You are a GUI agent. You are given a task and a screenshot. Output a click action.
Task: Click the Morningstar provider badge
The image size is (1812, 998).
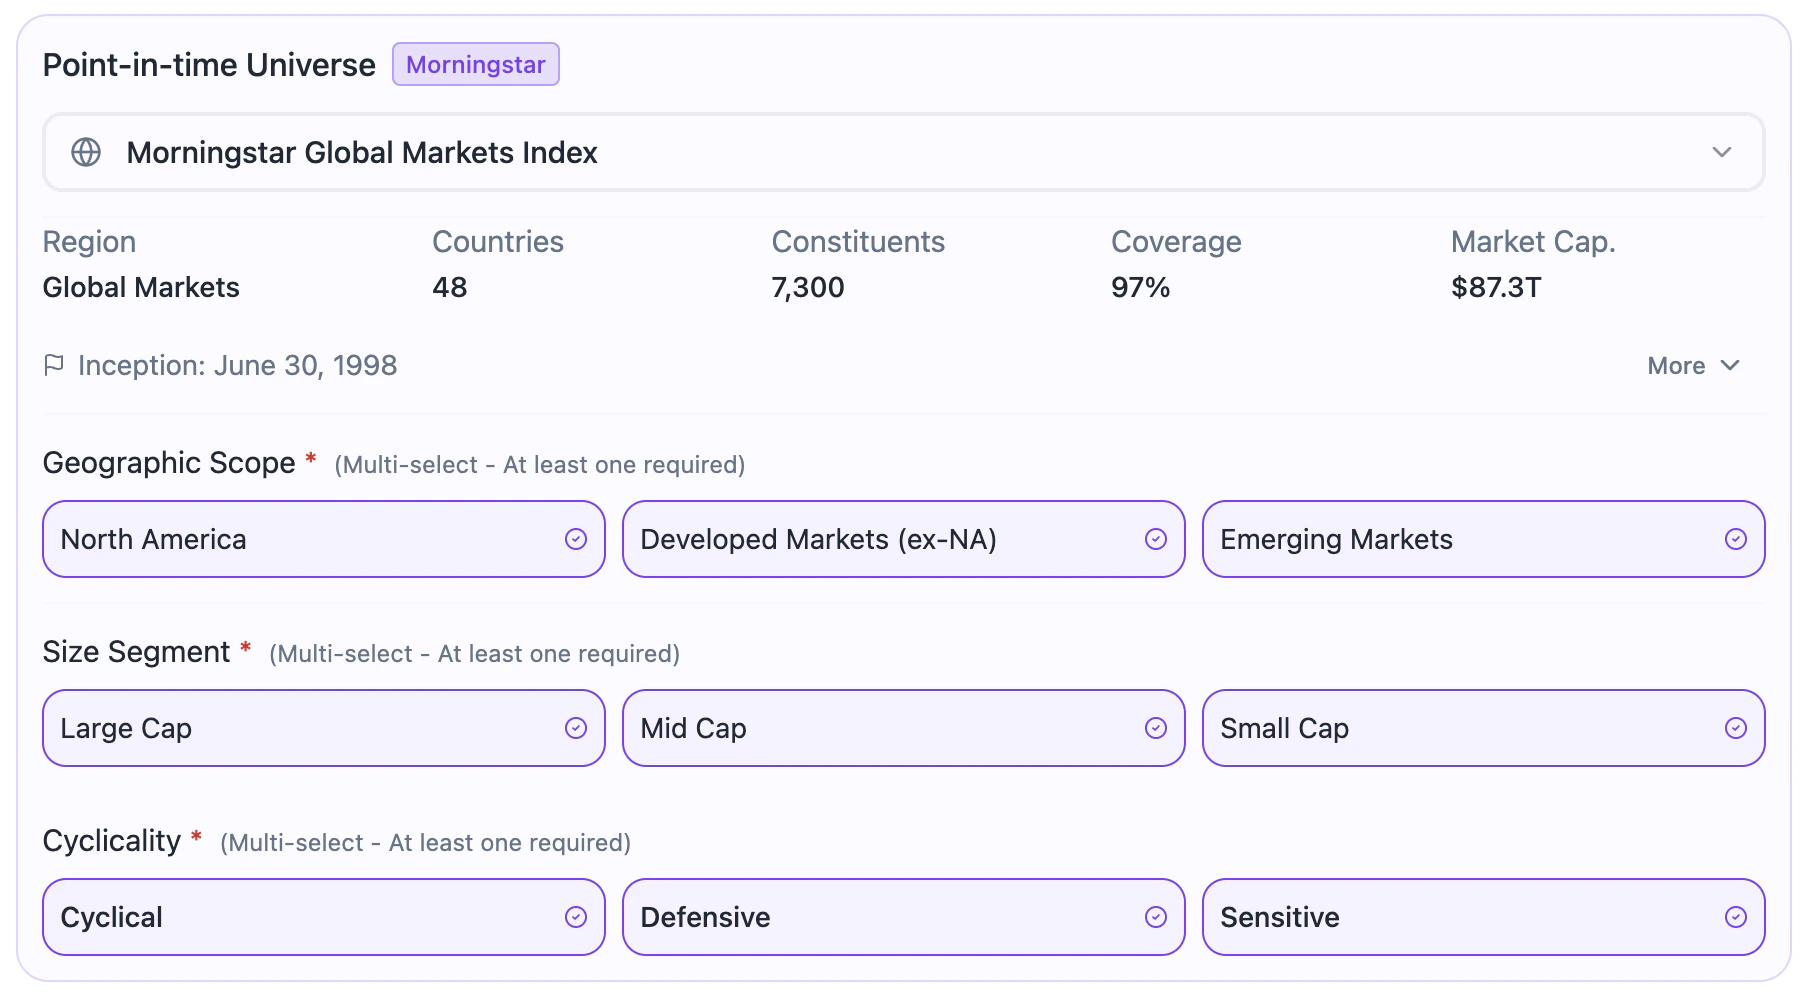point(476,65)
